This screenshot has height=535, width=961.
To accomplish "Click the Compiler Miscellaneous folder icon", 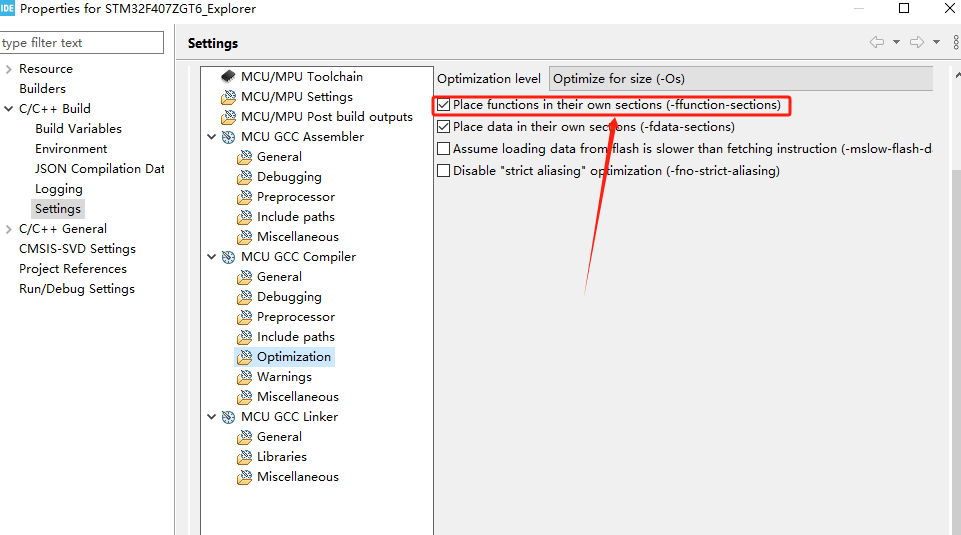I will [x=245, y=397].
